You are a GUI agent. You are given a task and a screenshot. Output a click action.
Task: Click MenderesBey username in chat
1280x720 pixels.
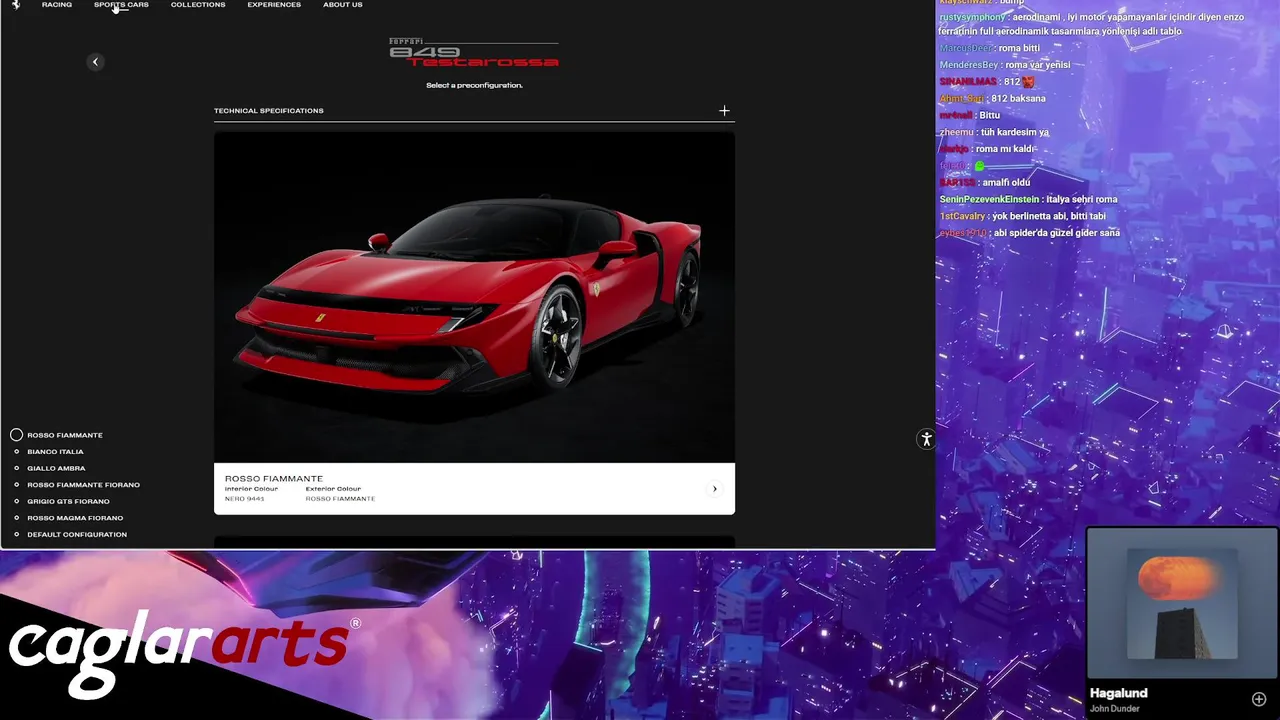[x=968, y=65]
